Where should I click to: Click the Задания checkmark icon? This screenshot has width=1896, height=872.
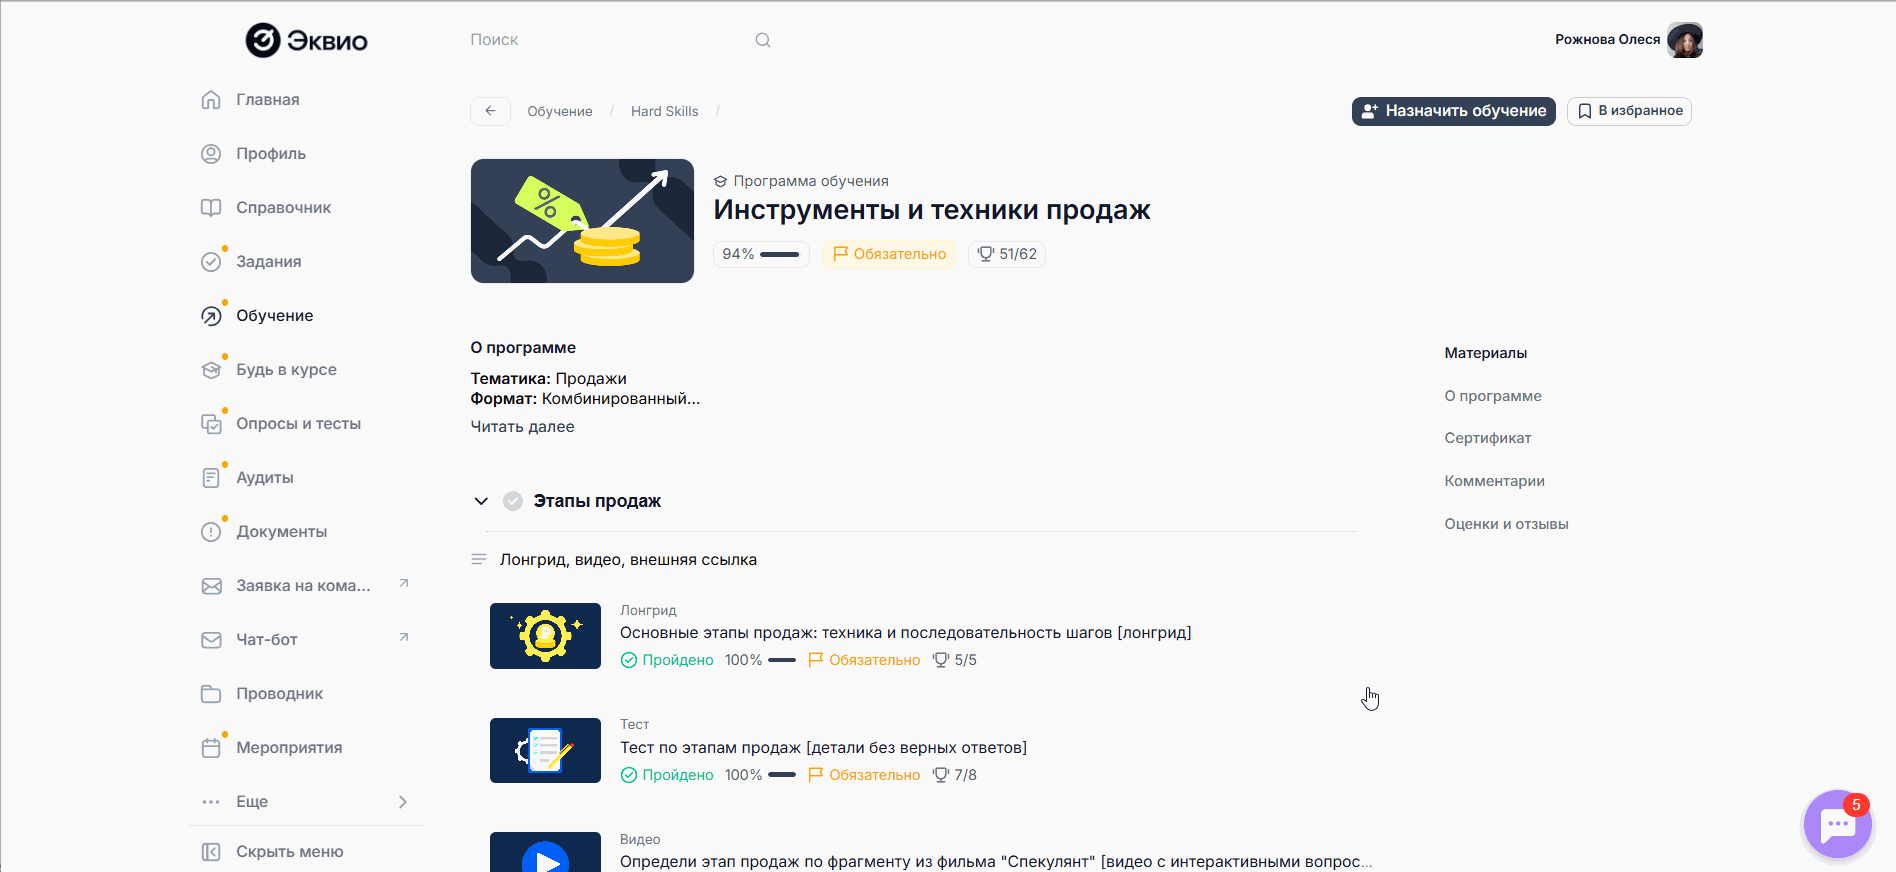[211, 262]
